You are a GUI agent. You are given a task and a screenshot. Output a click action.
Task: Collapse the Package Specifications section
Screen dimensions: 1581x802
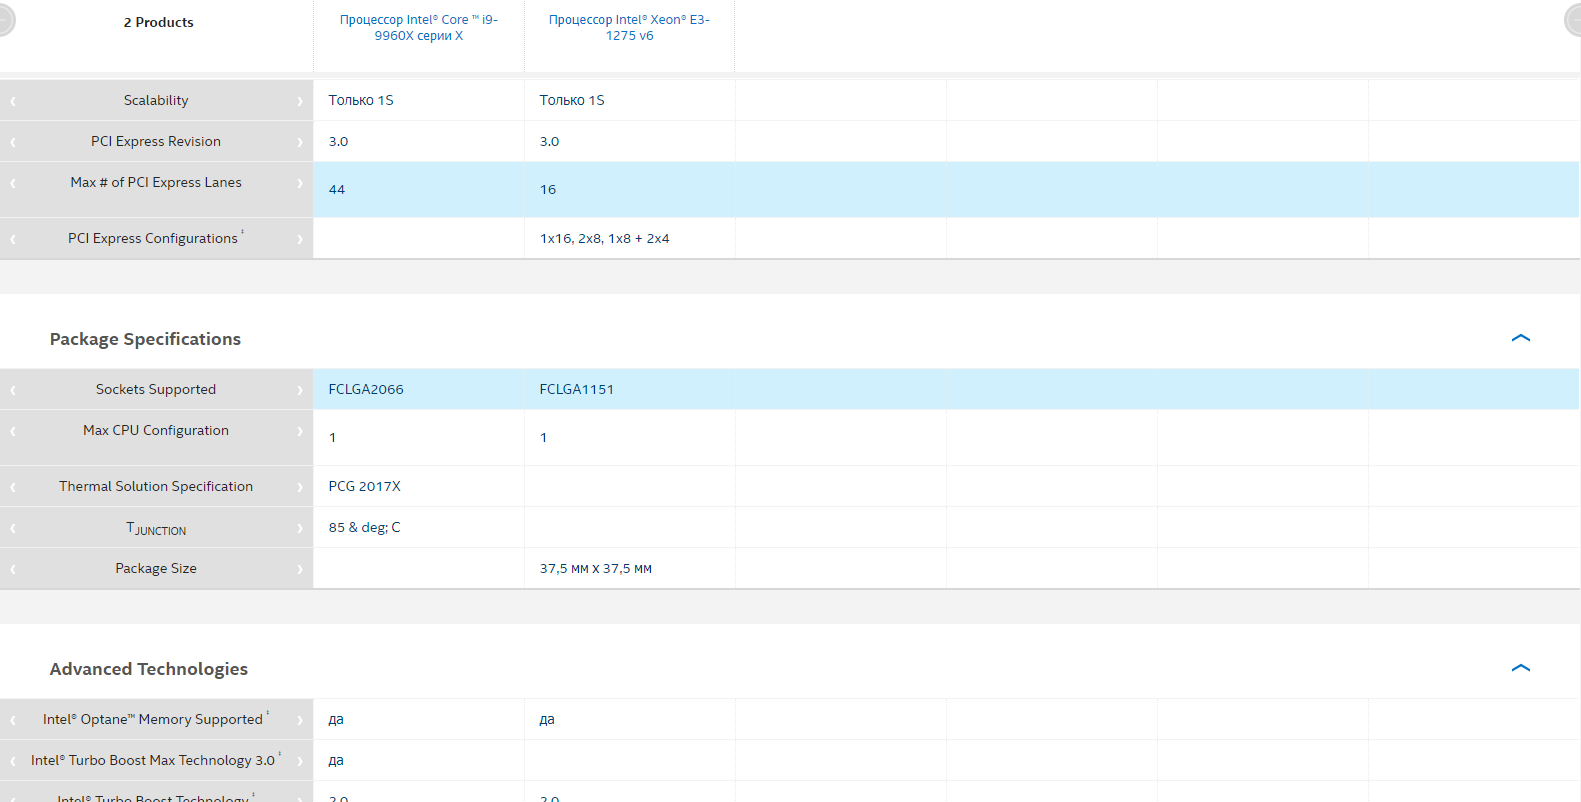click(x=1521, y=338)
